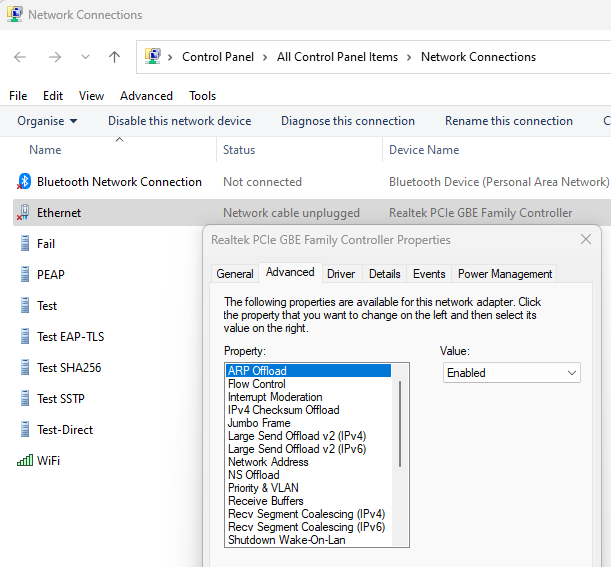This screenshot has height=567, width=611.
Task: Click Diagnose this connection
Action: [348, 121]
